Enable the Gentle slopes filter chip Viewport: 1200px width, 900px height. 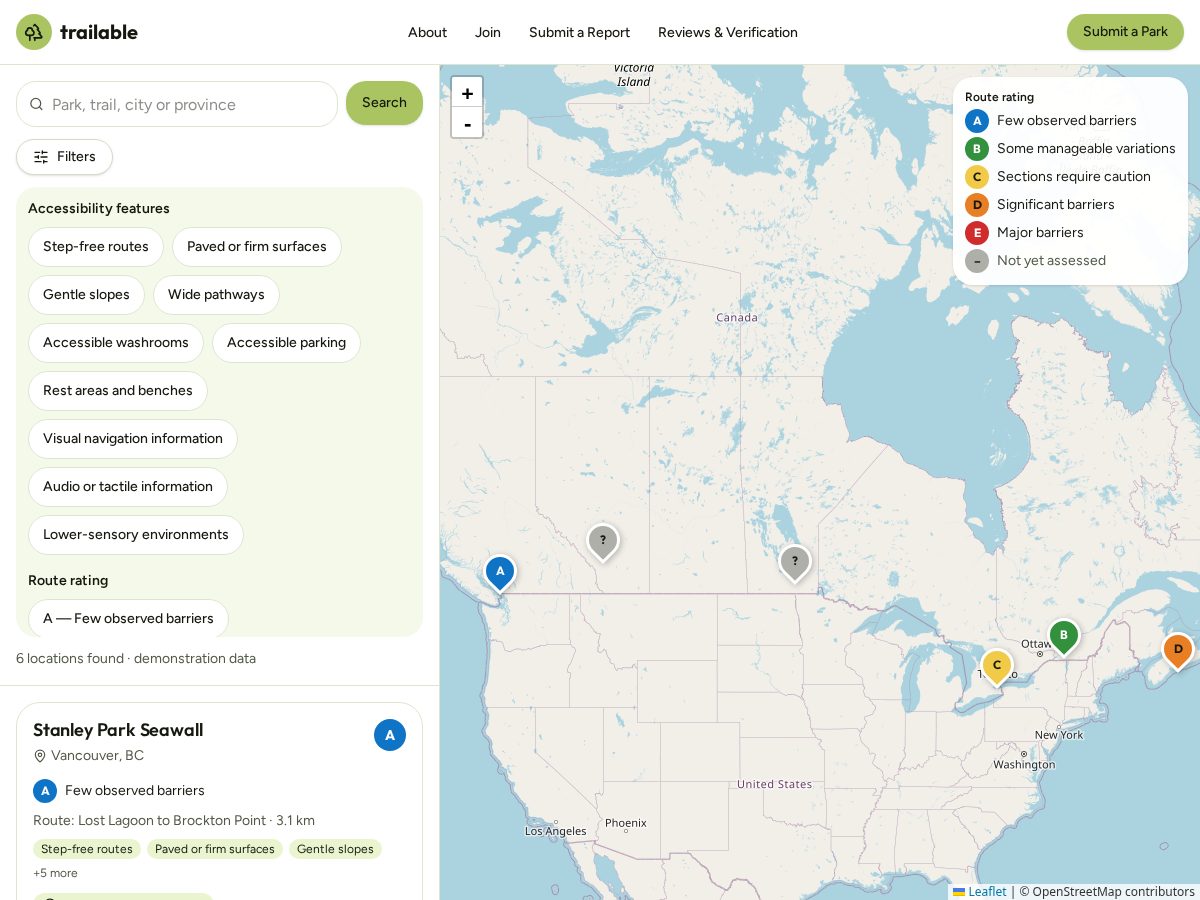click(x=86, y=295)
